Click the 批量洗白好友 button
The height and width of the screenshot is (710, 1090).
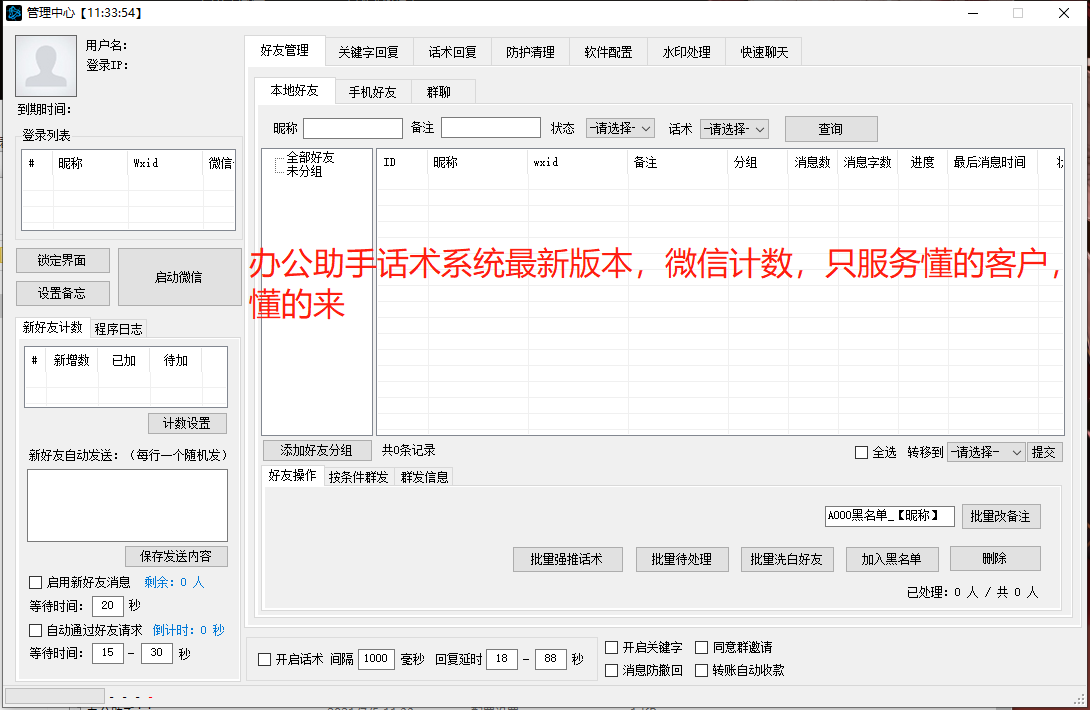787,559
